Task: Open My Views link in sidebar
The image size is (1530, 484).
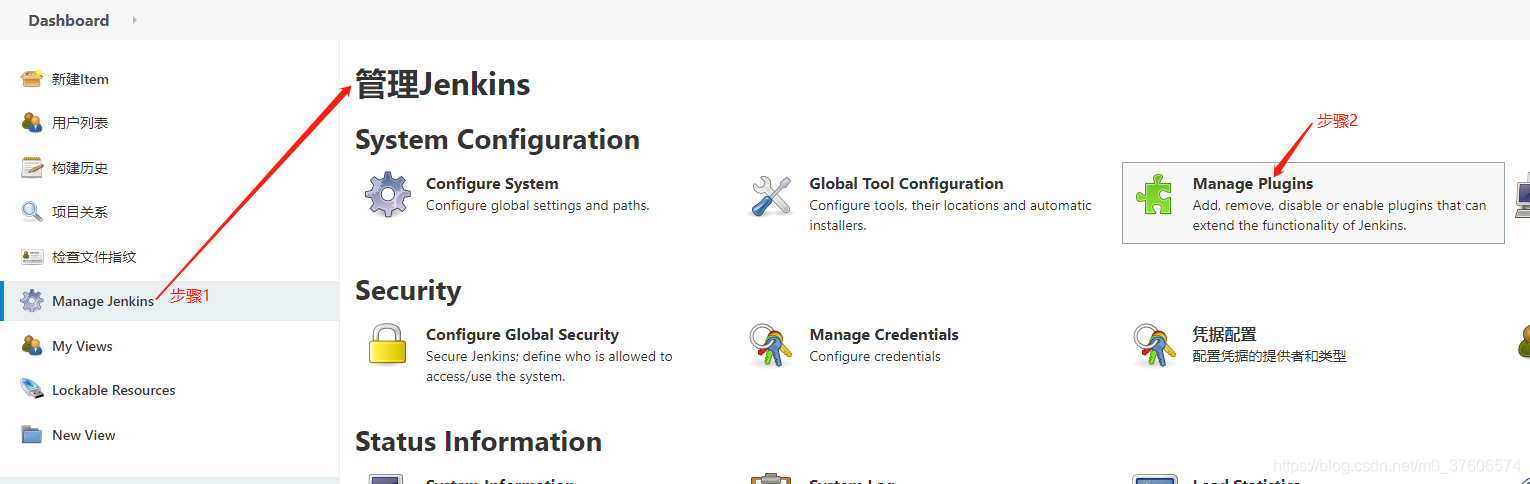Action: [x=82, y=346]
